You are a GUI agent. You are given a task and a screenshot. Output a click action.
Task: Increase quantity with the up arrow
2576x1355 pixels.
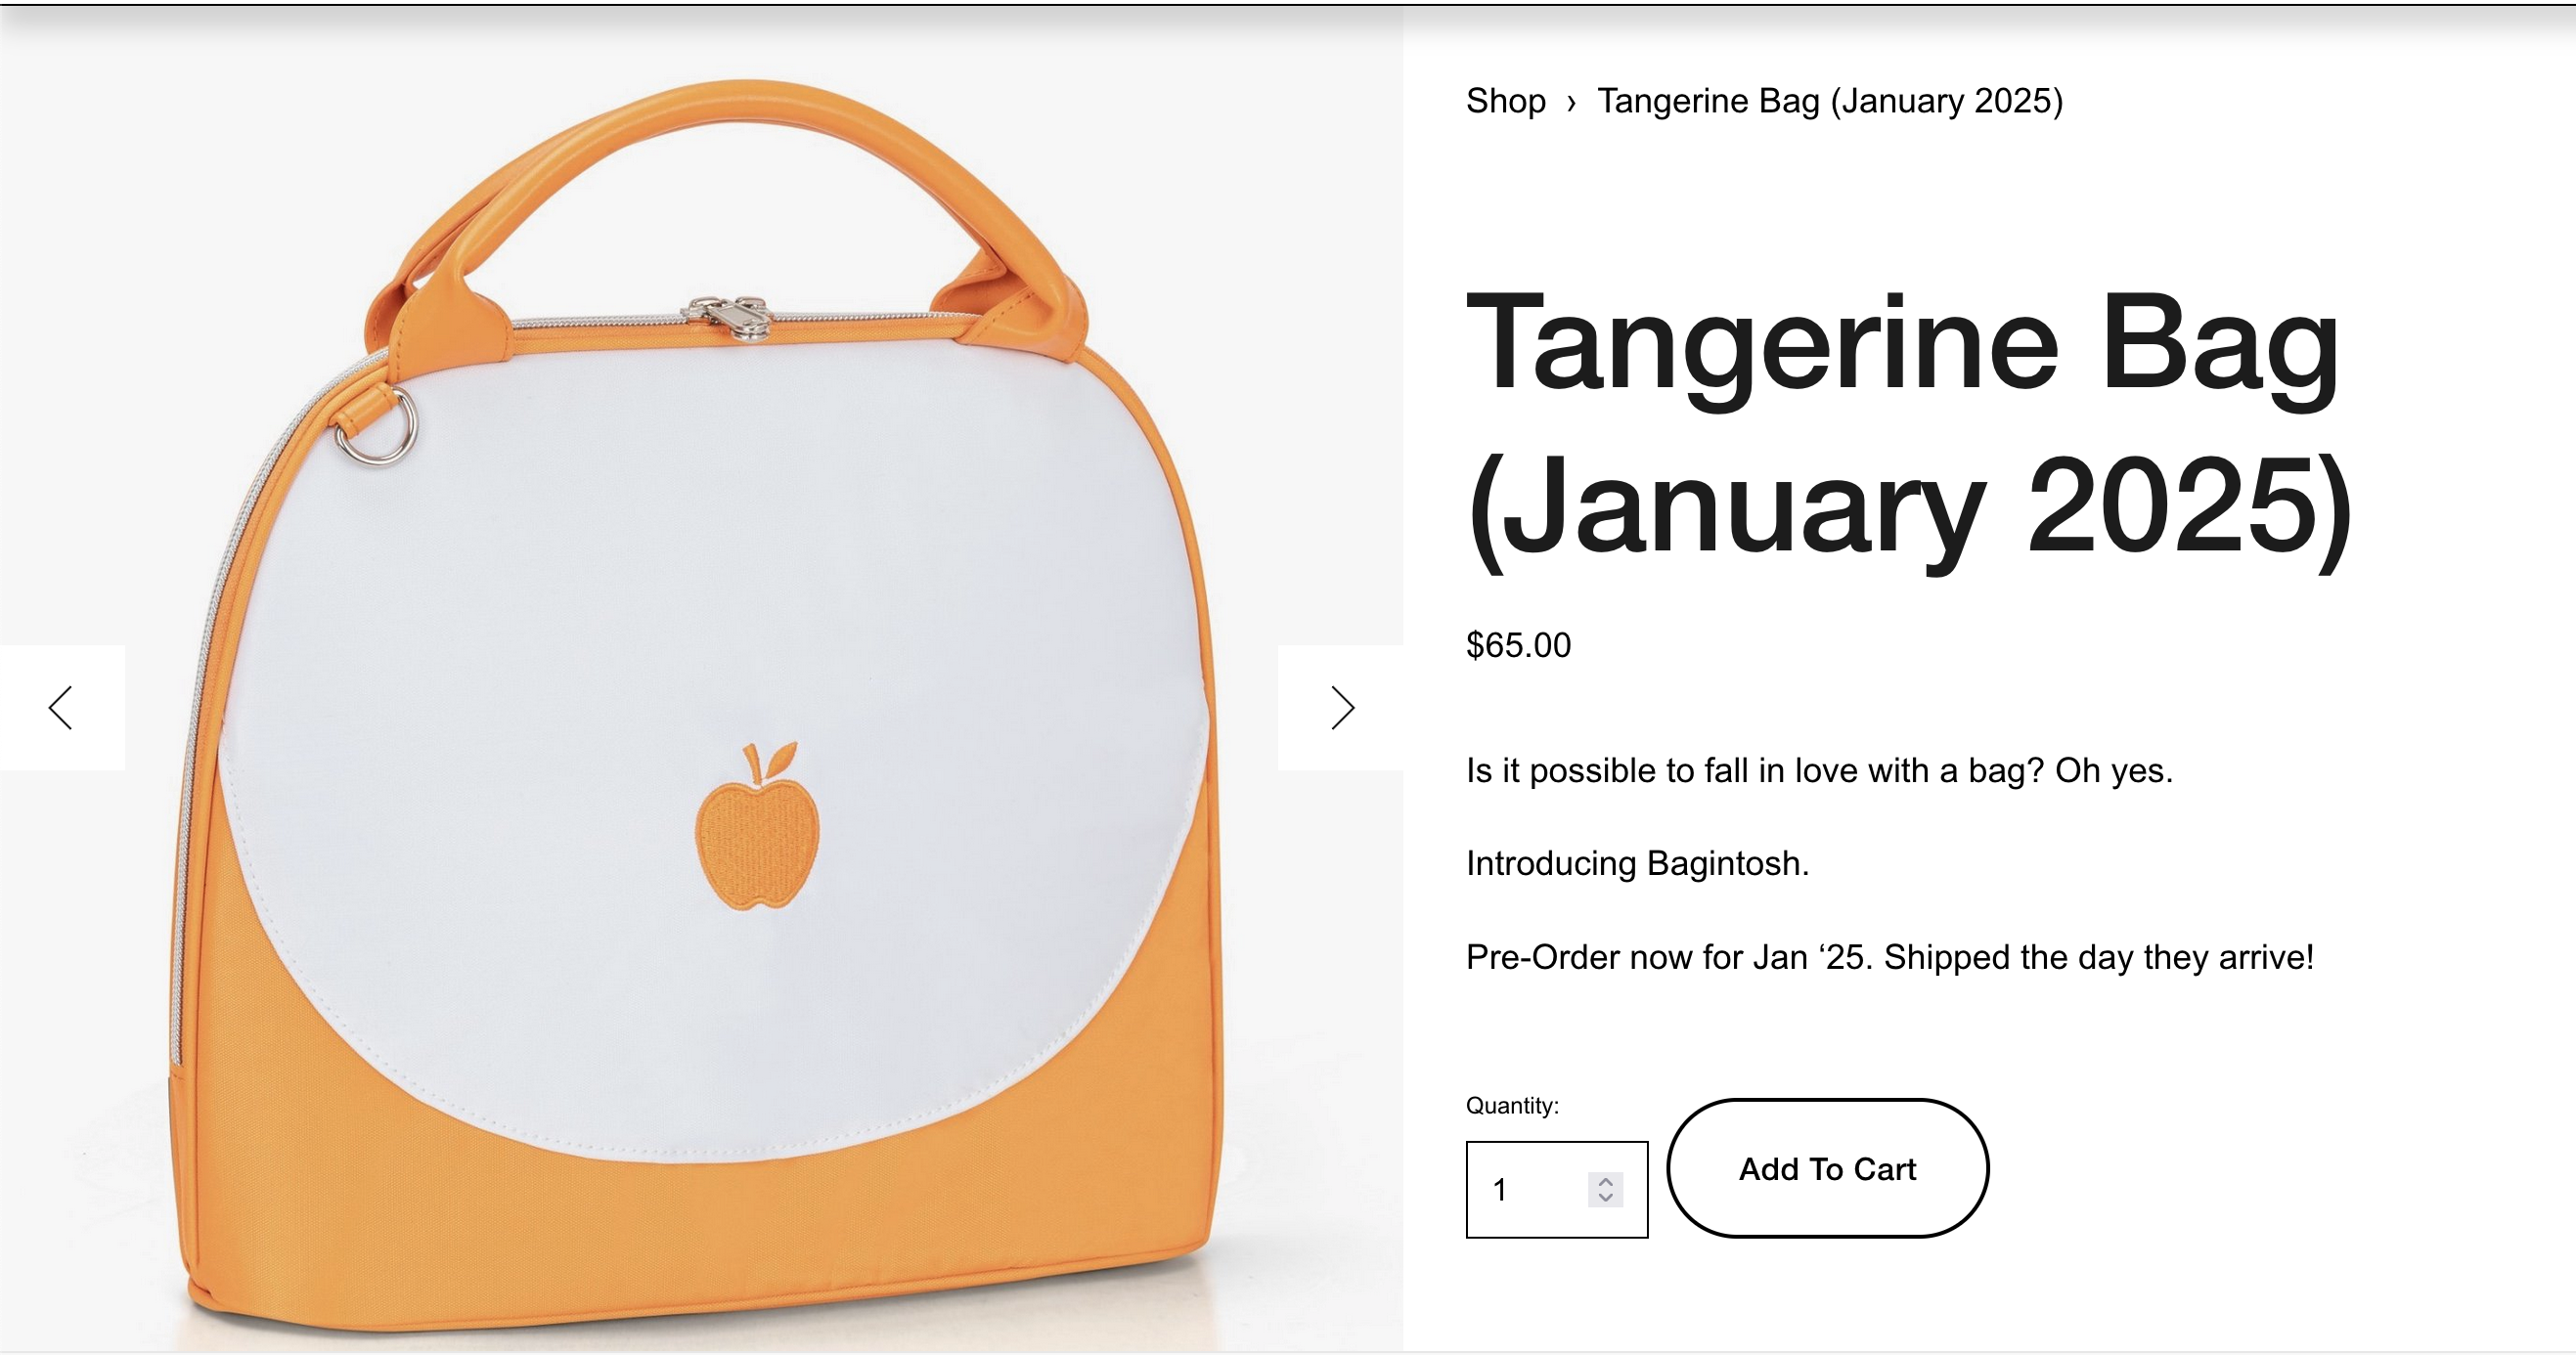[1605, 1181]
